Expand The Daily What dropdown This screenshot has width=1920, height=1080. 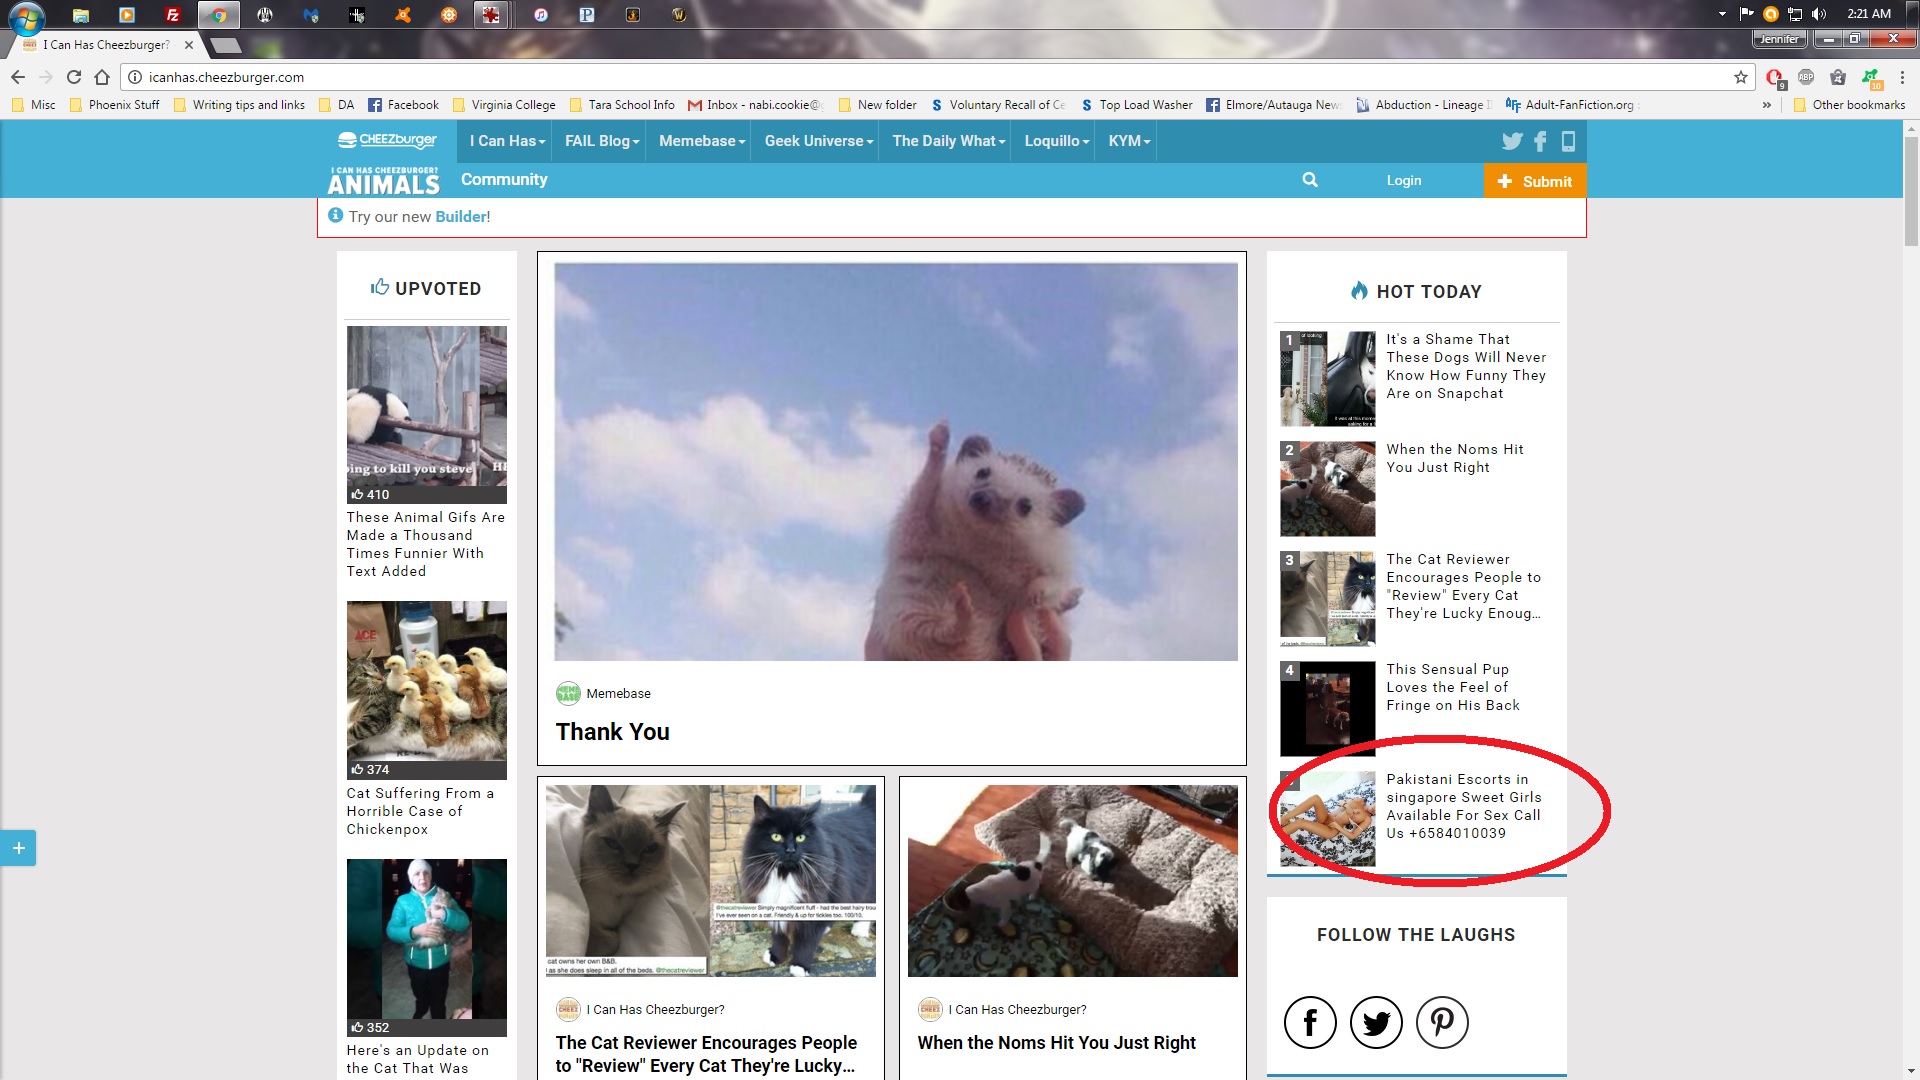click(x=948, y=141)
